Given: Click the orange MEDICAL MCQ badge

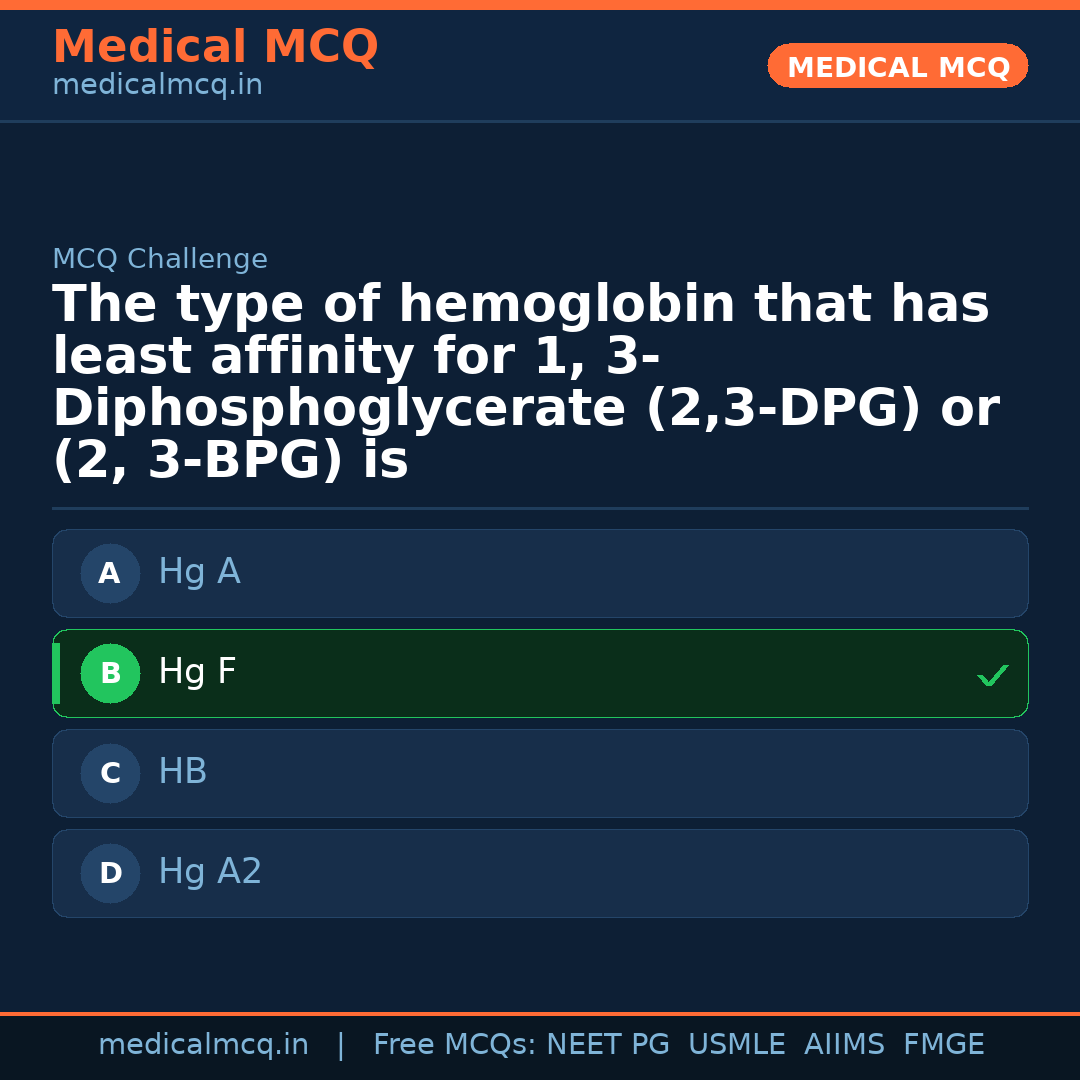Looking at the screenshot, I should pyautogui.click(x=897, y=66).
